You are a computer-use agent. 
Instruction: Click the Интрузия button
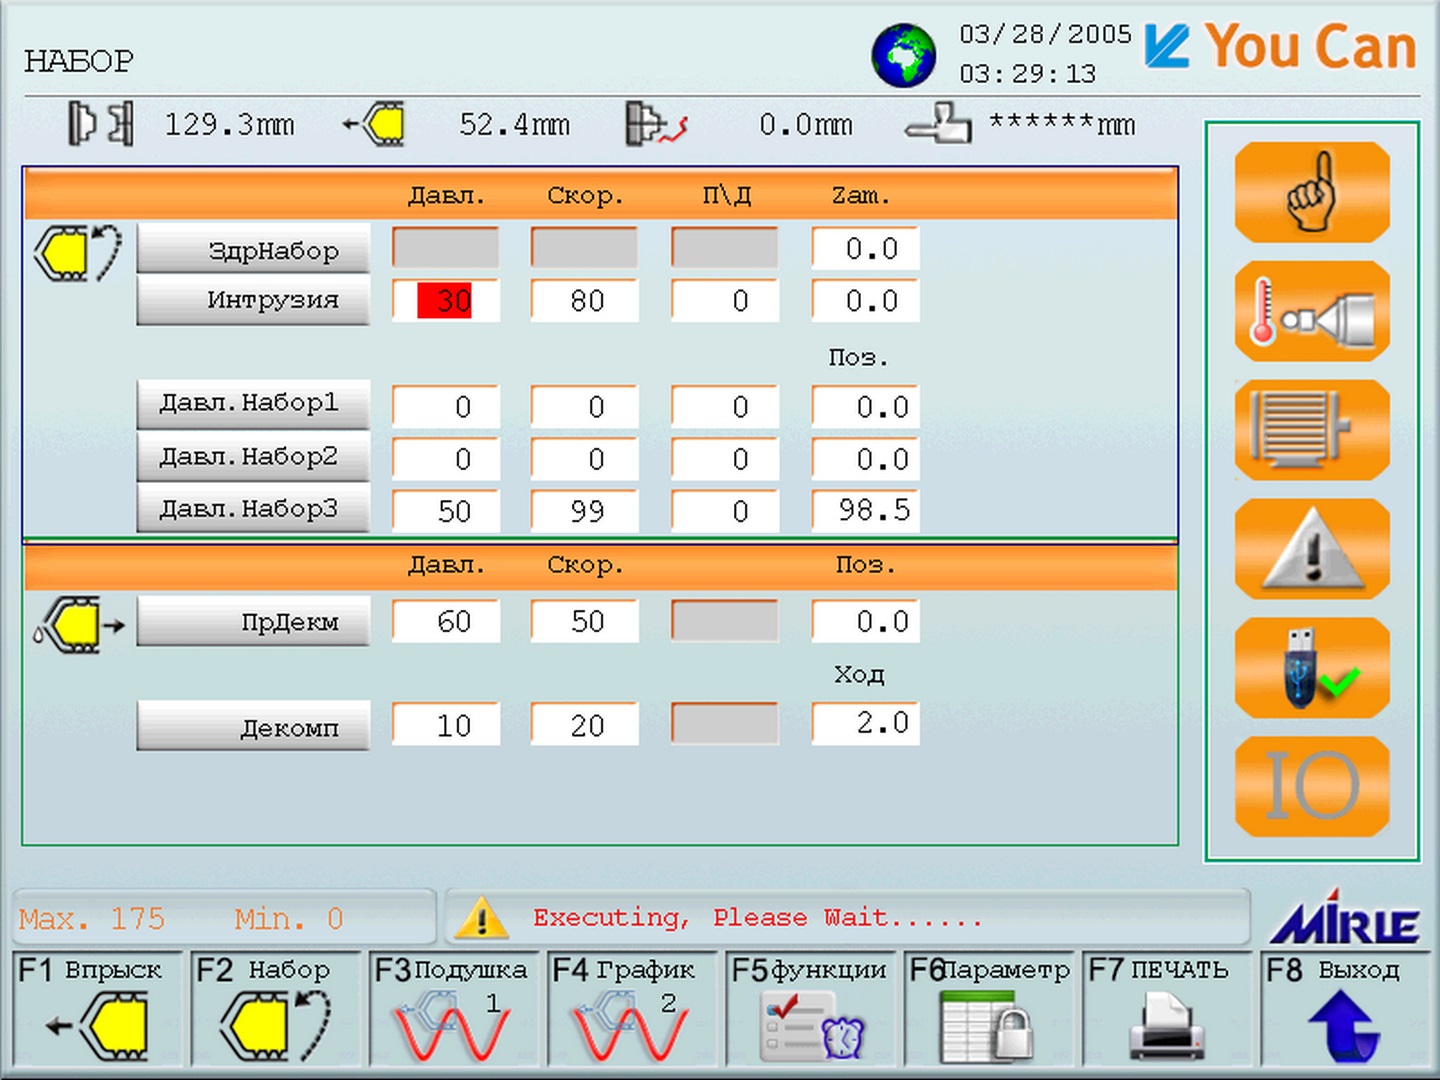click(253, 300)
